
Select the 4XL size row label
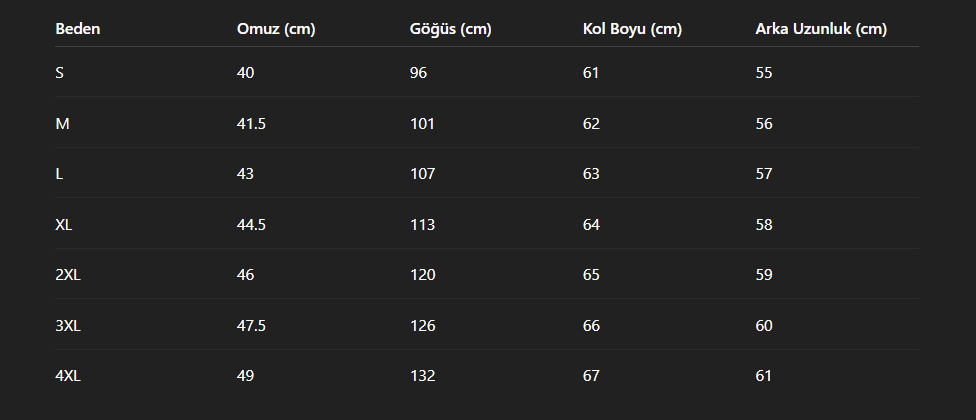68,376
